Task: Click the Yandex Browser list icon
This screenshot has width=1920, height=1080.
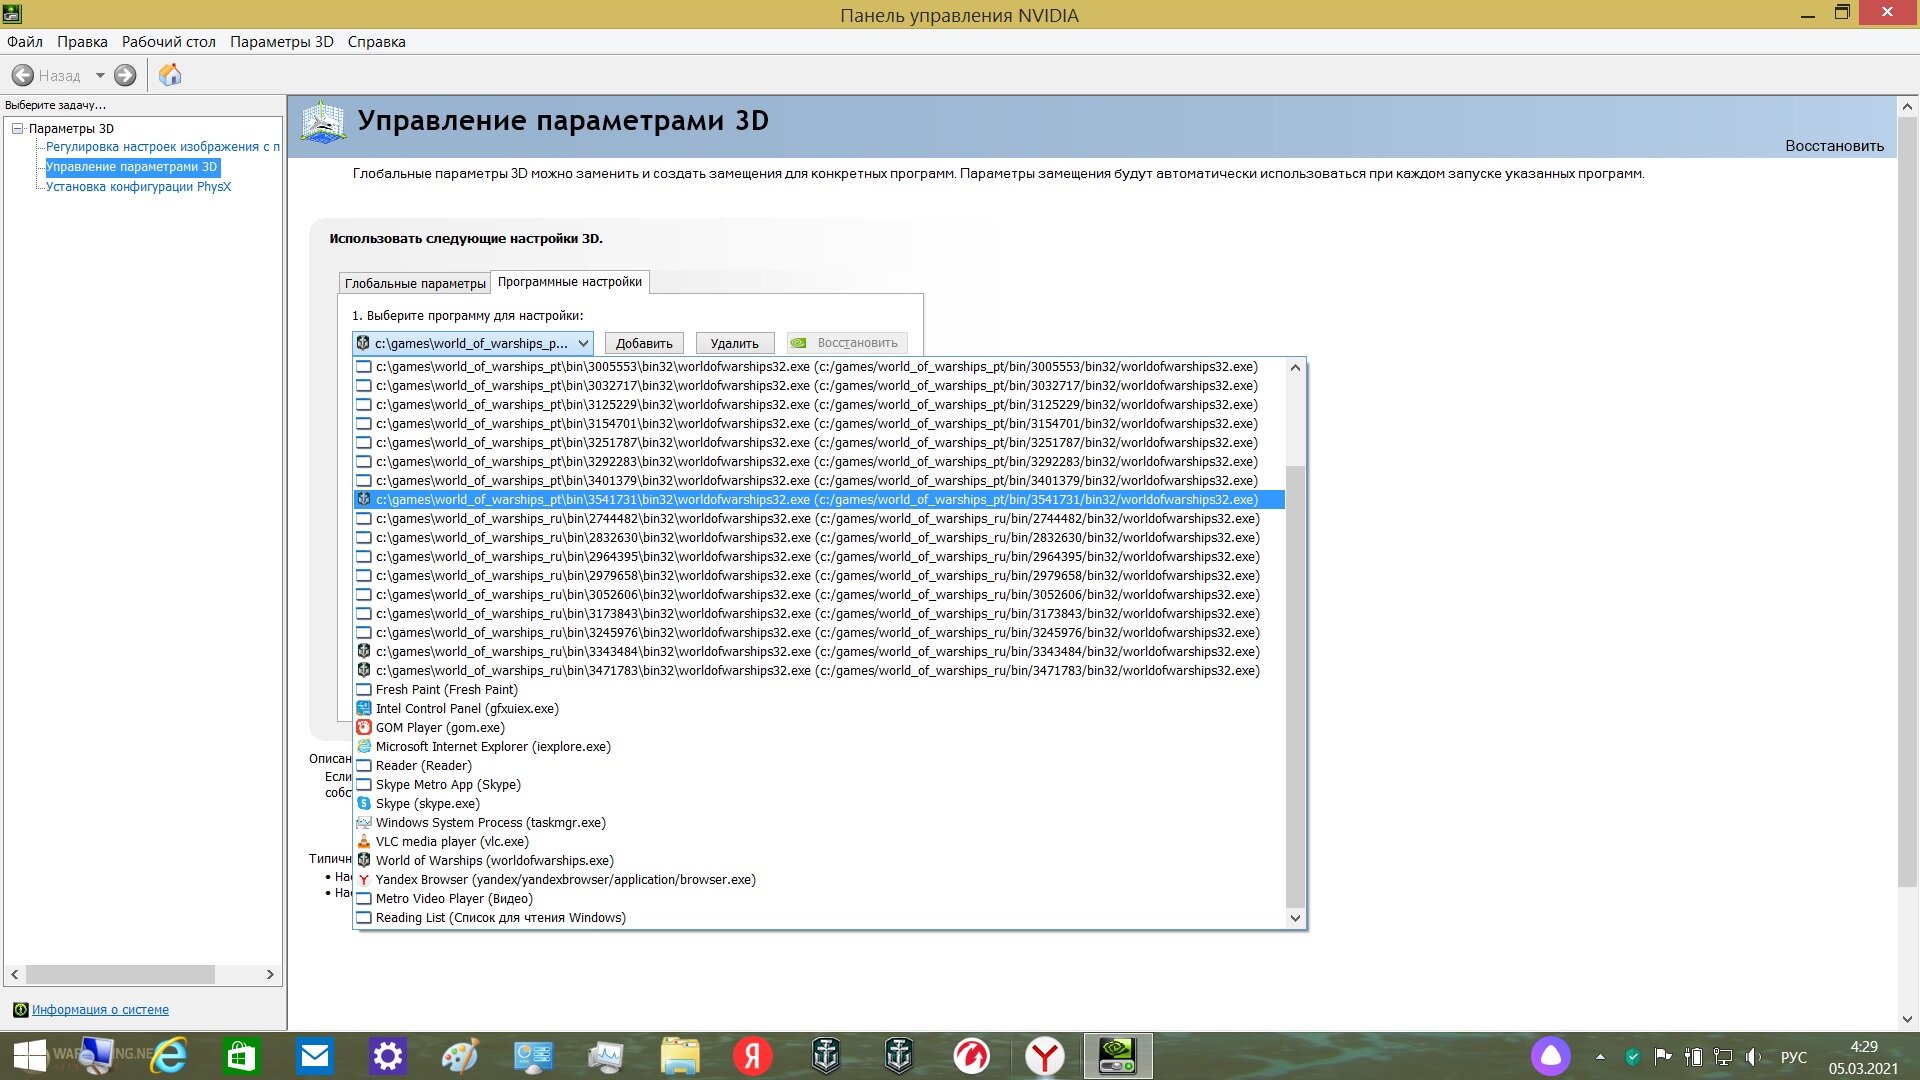Action: coord(364,879)
